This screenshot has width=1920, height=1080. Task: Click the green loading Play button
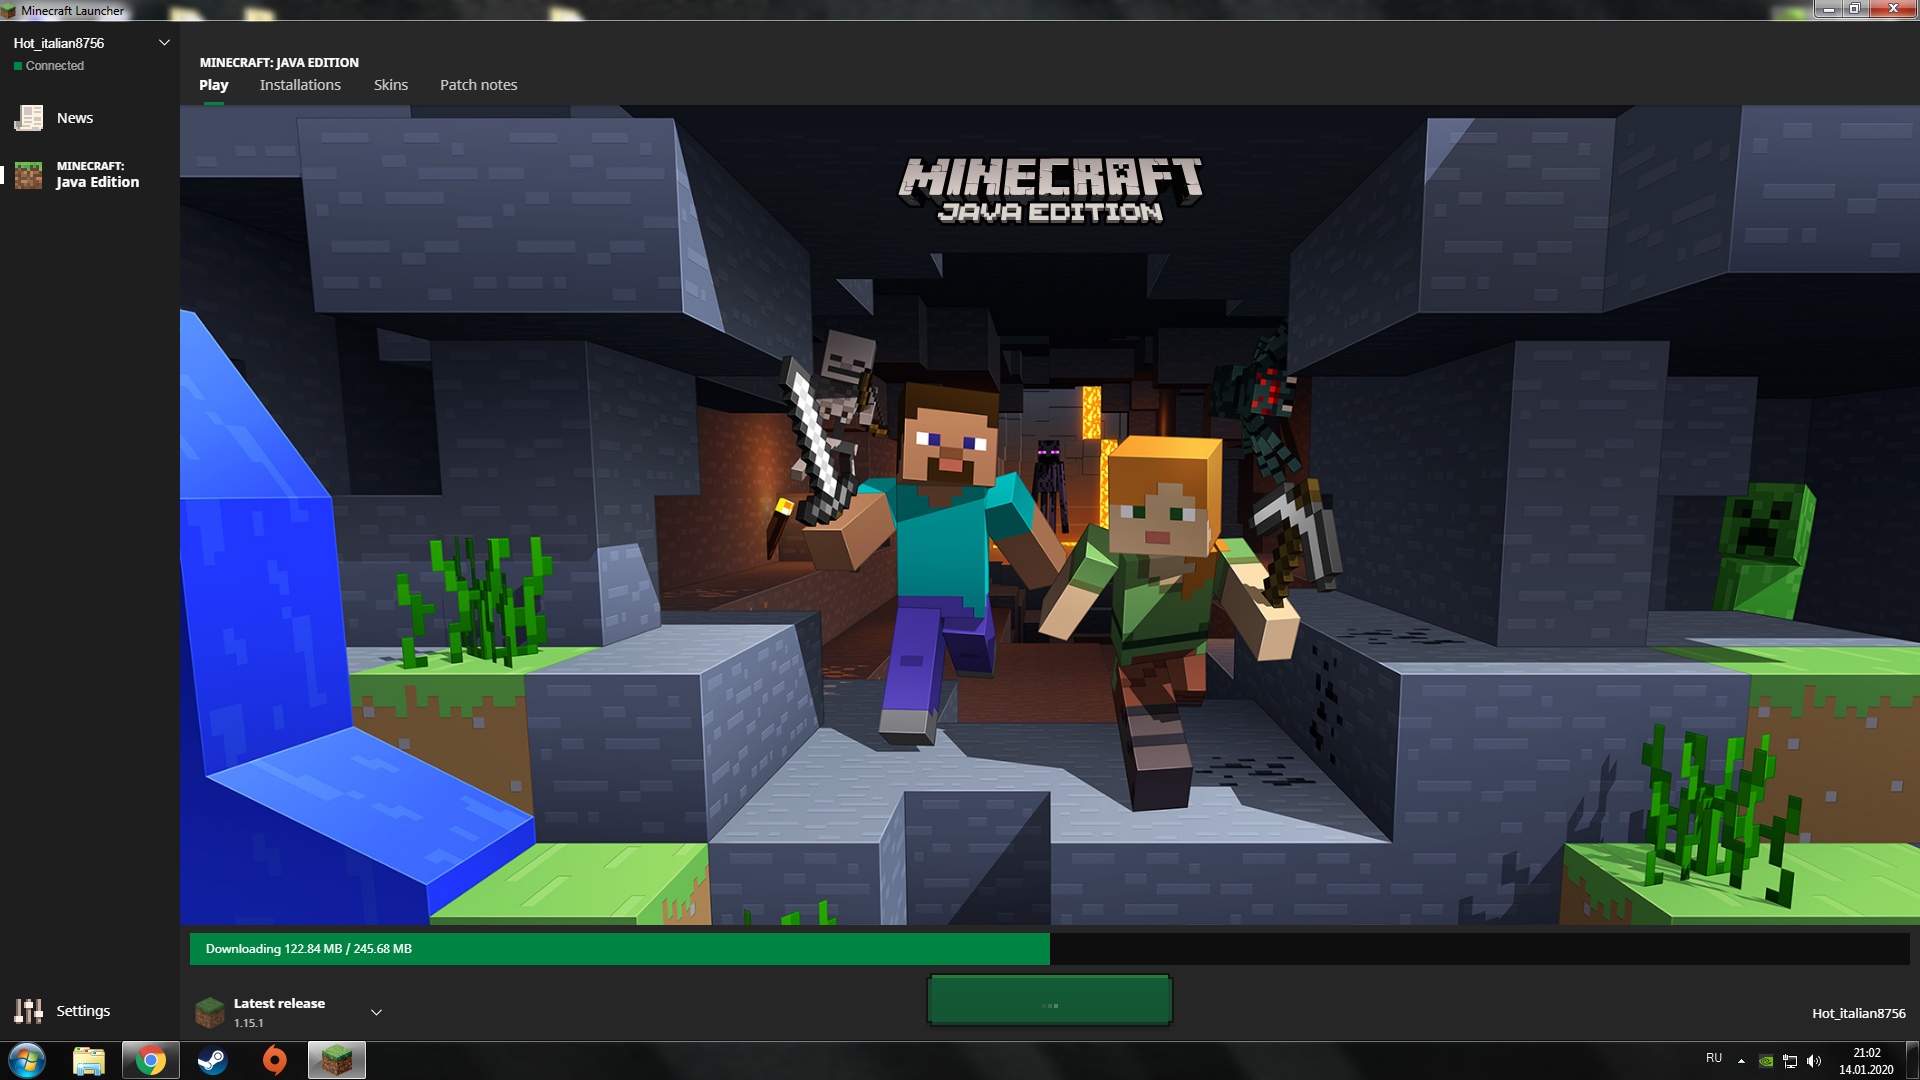click(x=1049, y=1000)
